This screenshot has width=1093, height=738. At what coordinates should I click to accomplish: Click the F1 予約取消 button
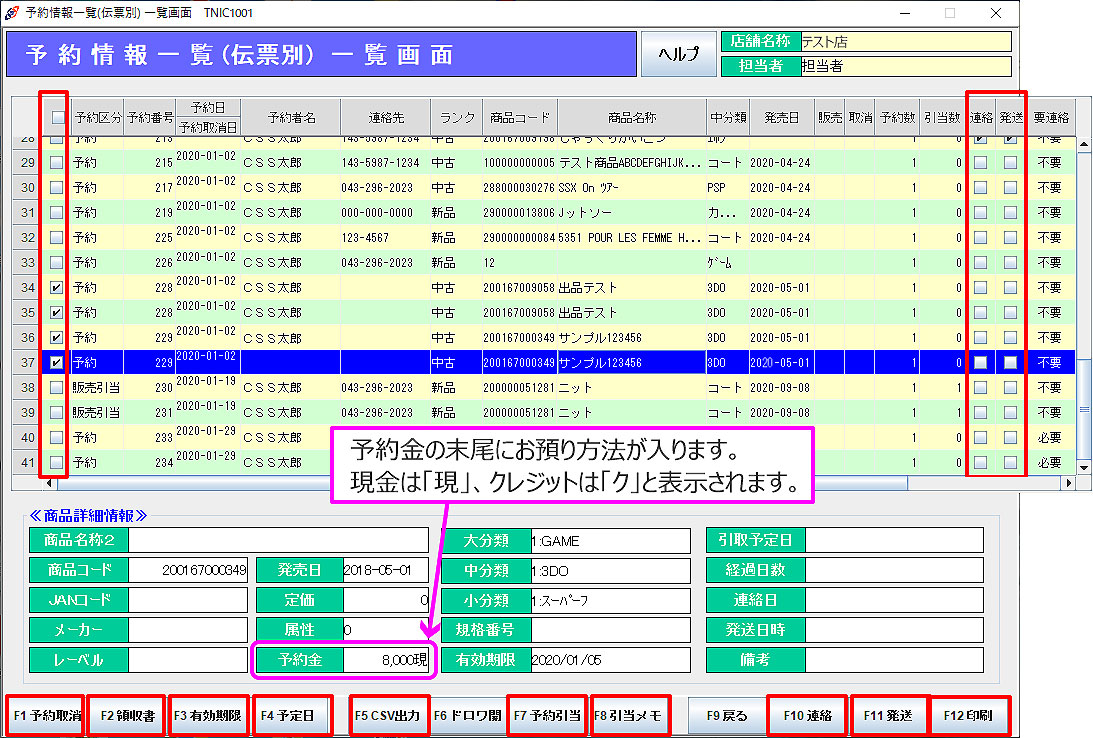44,716
